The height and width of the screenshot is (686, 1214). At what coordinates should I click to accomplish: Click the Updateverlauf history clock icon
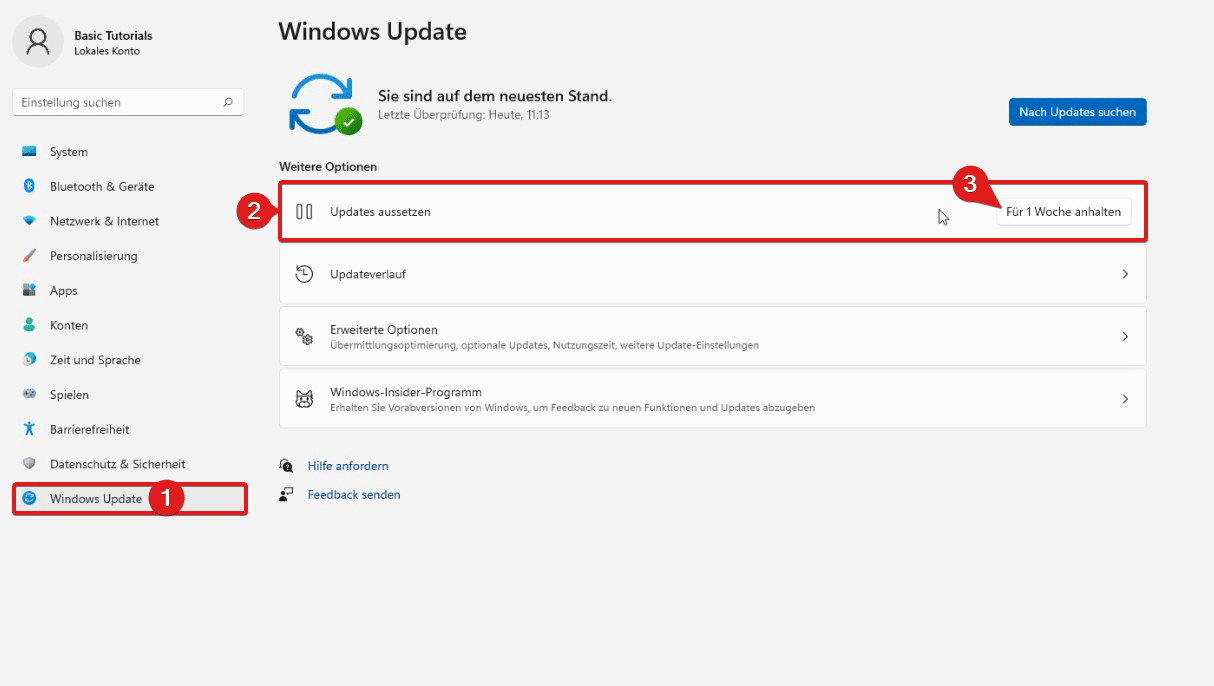(x=305, y=274)
